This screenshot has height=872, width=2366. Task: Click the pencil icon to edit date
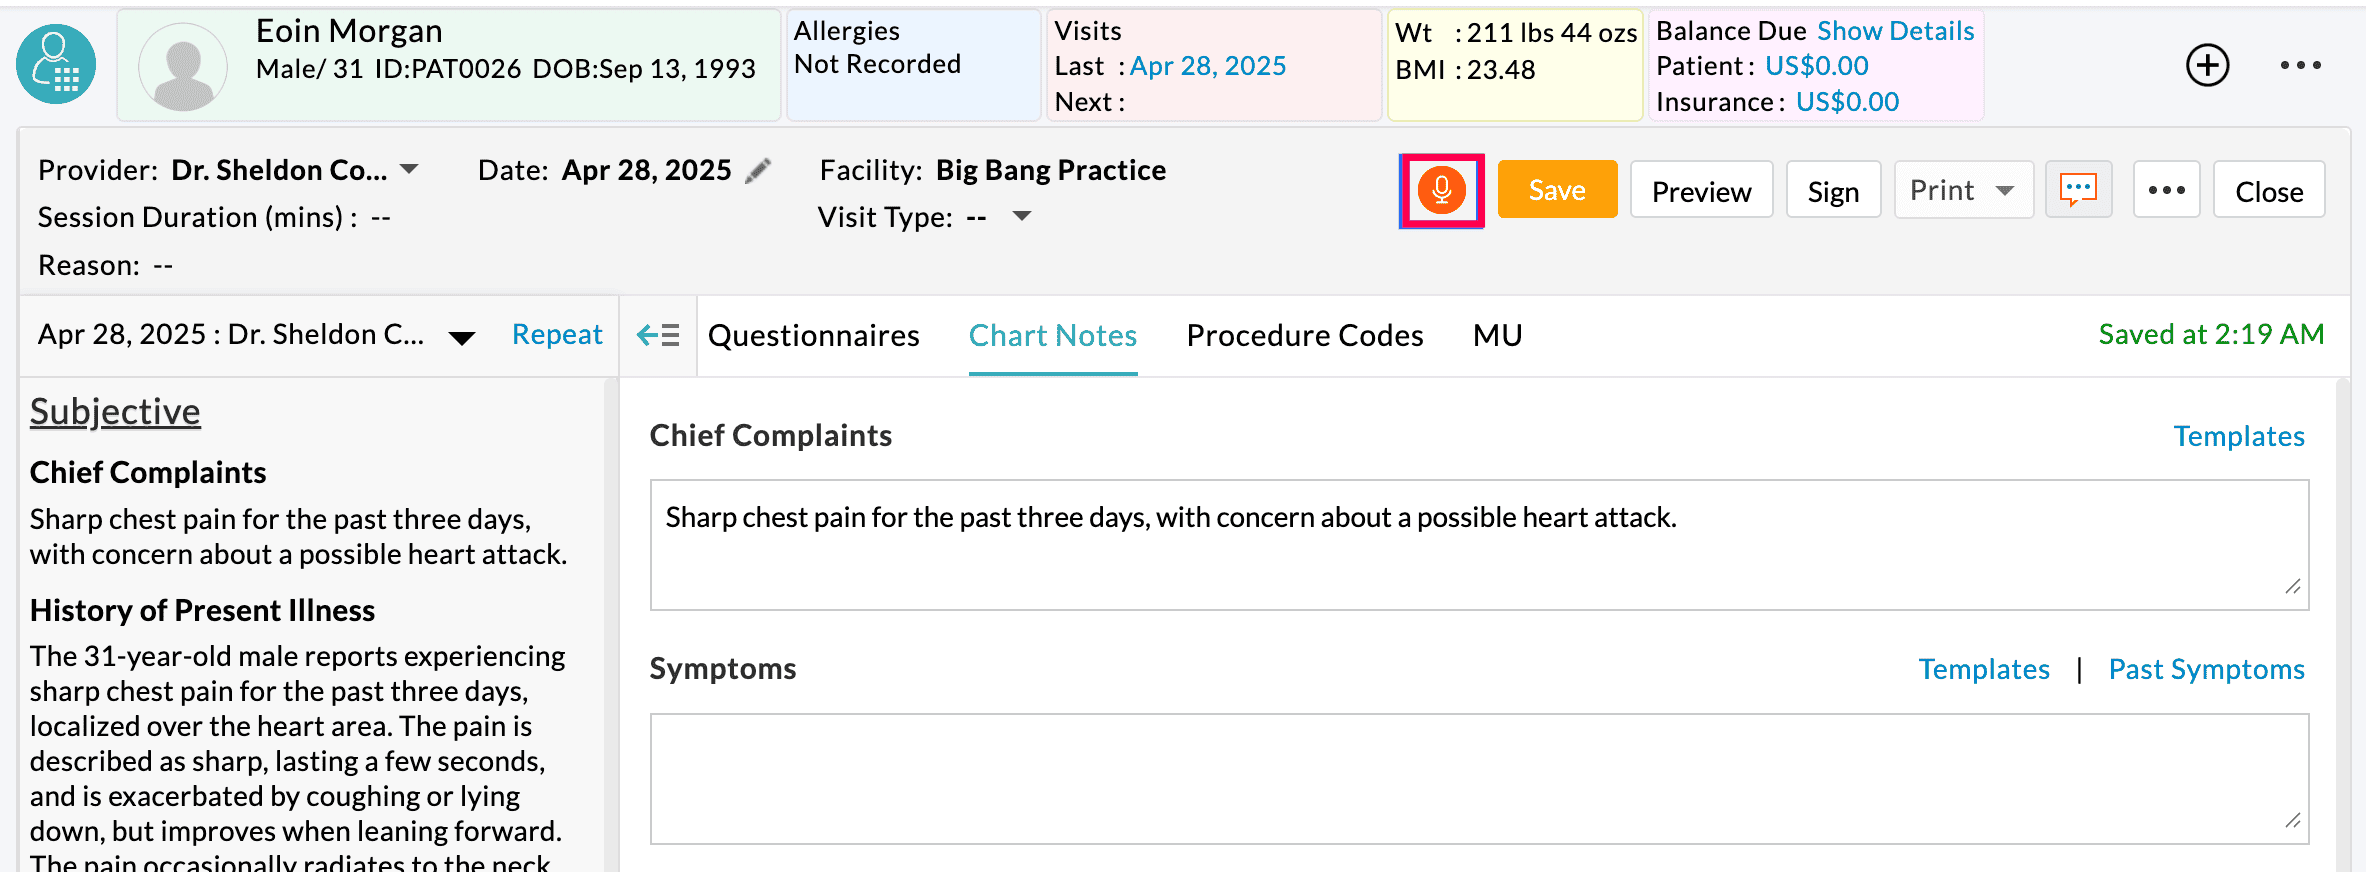[759, 171]
